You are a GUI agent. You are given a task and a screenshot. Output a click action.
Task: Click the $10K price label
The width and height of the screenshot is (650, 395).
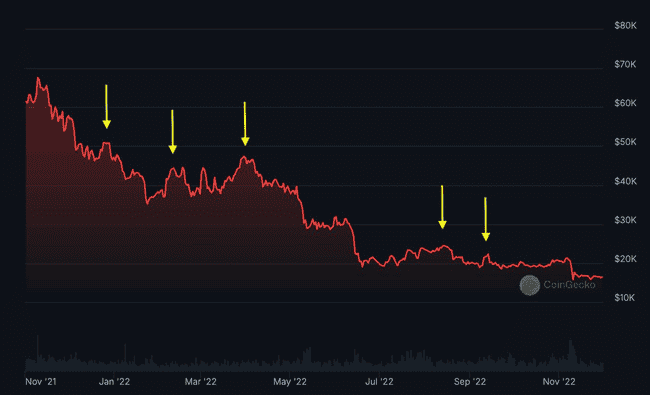point(624,298)
